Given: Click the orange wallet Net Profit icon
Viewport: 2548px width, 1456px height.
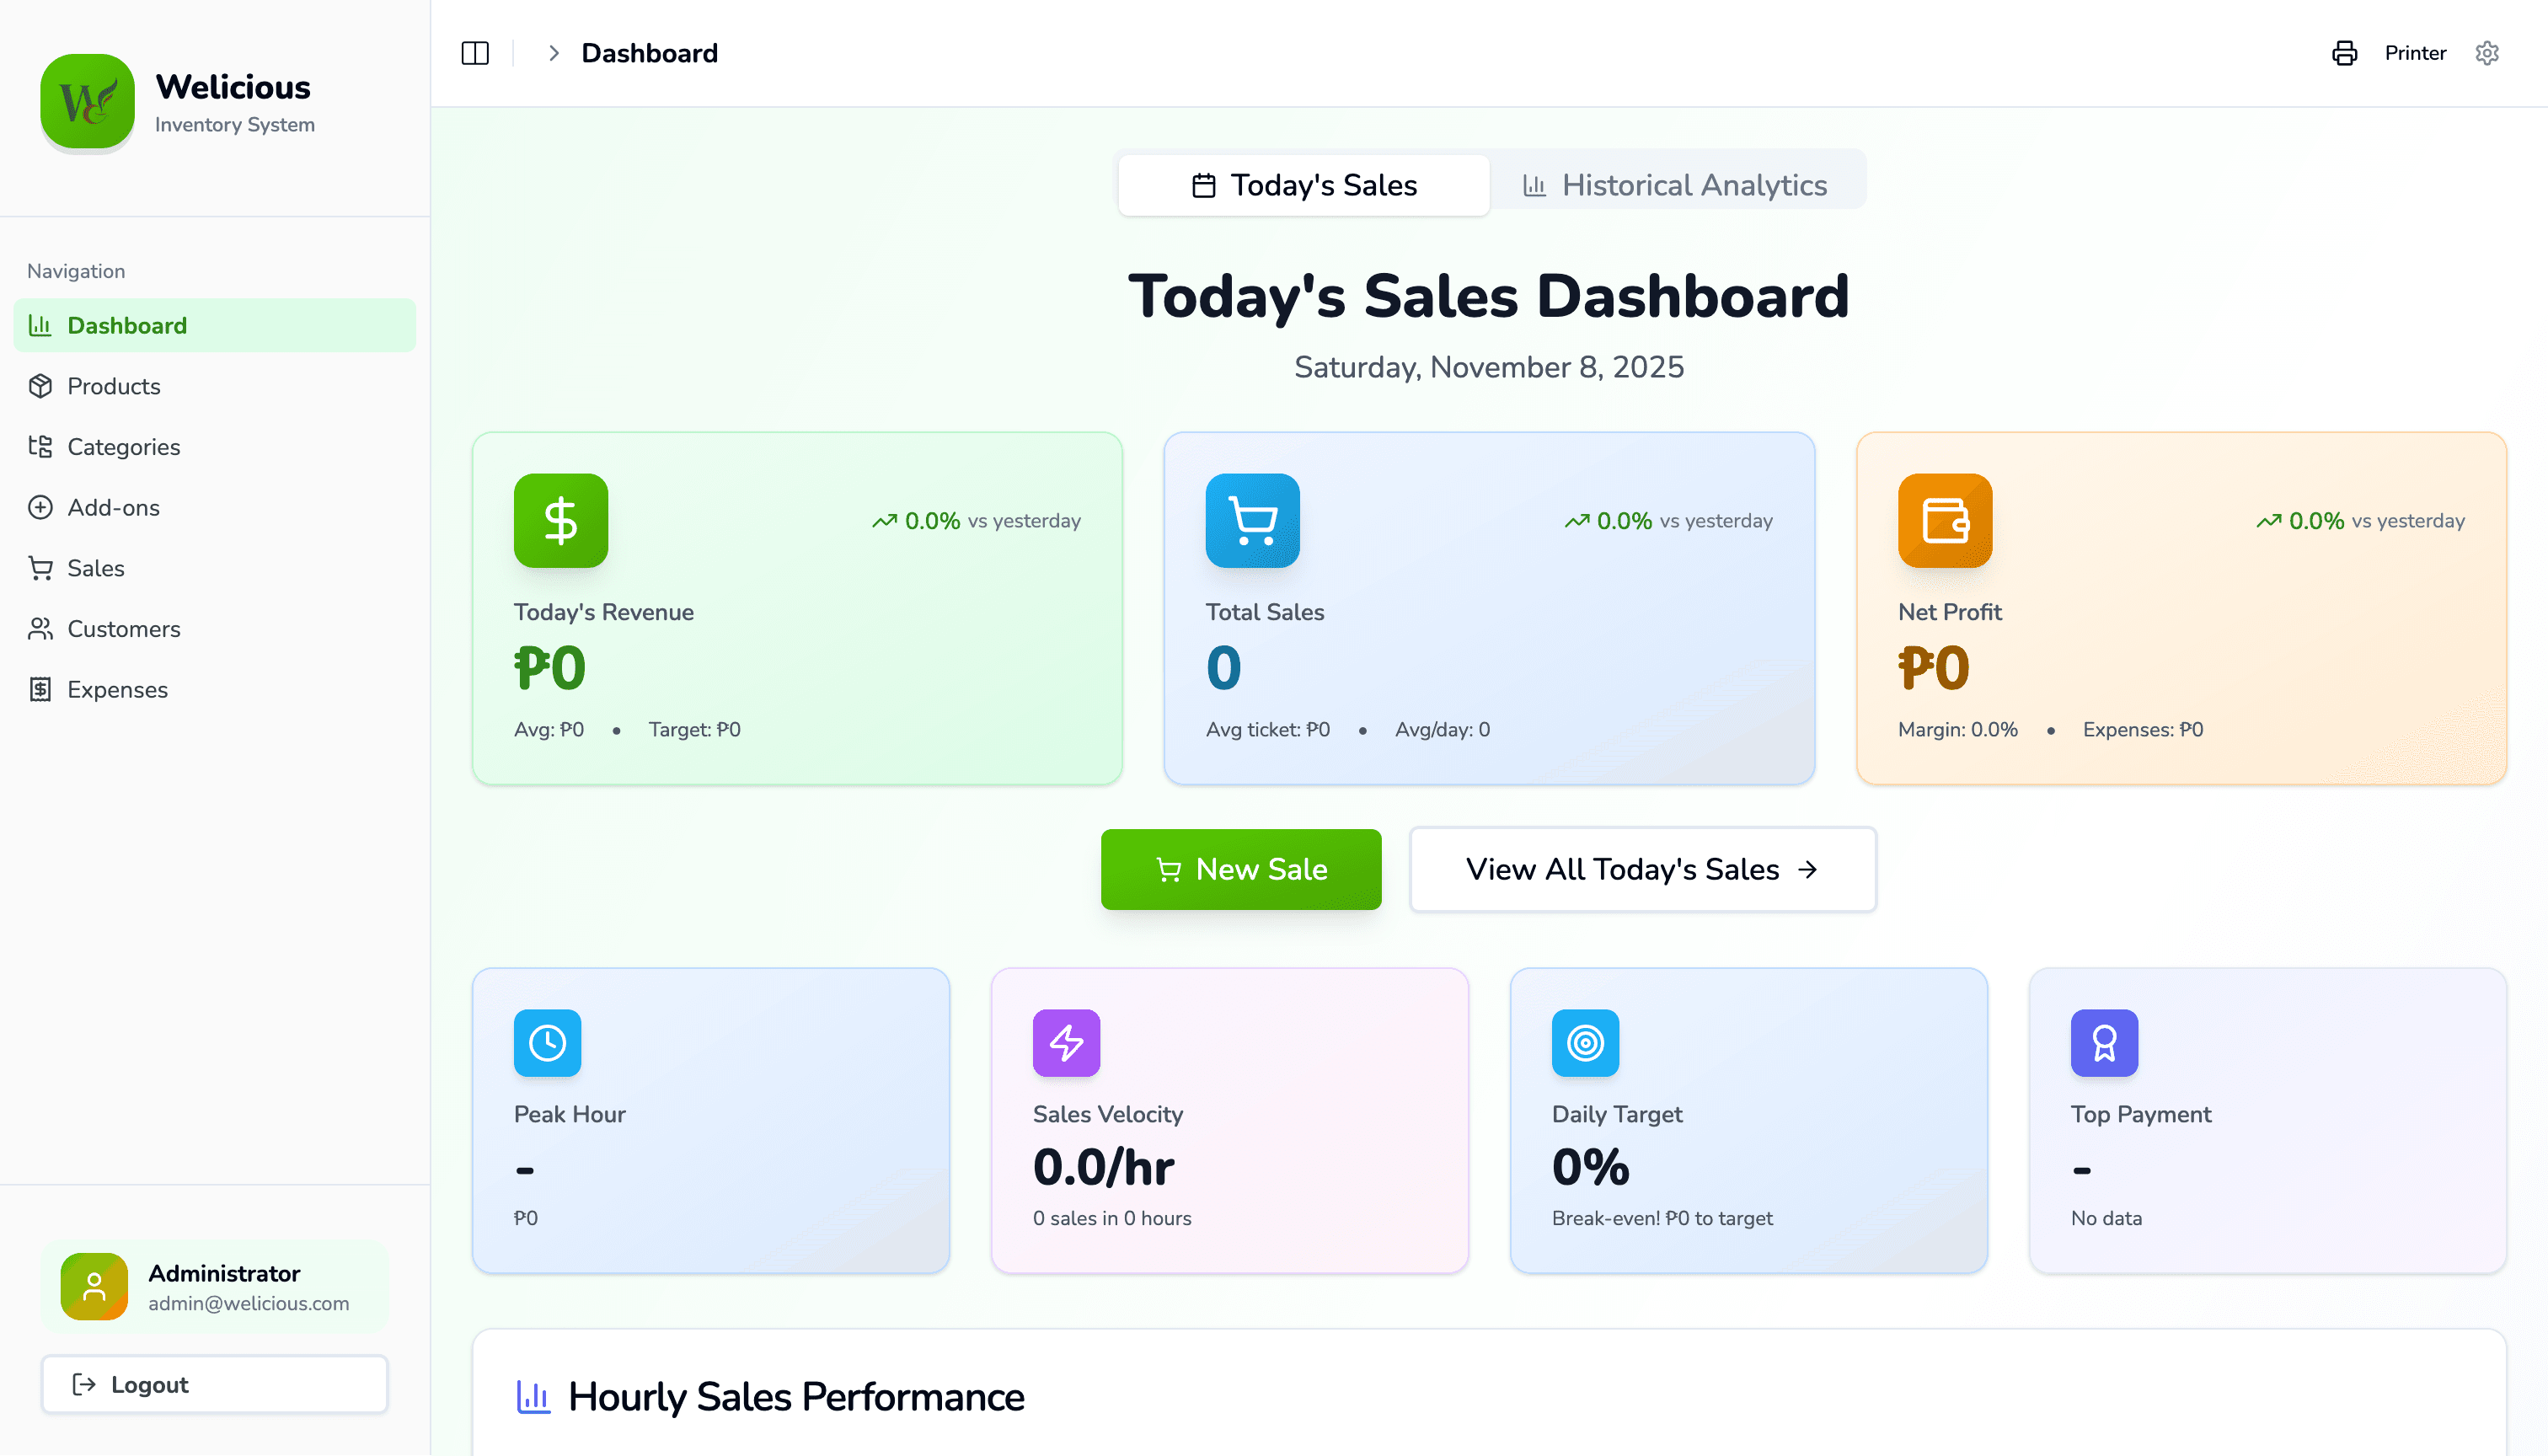Looking at the screenshot, I should [1944, 520].
